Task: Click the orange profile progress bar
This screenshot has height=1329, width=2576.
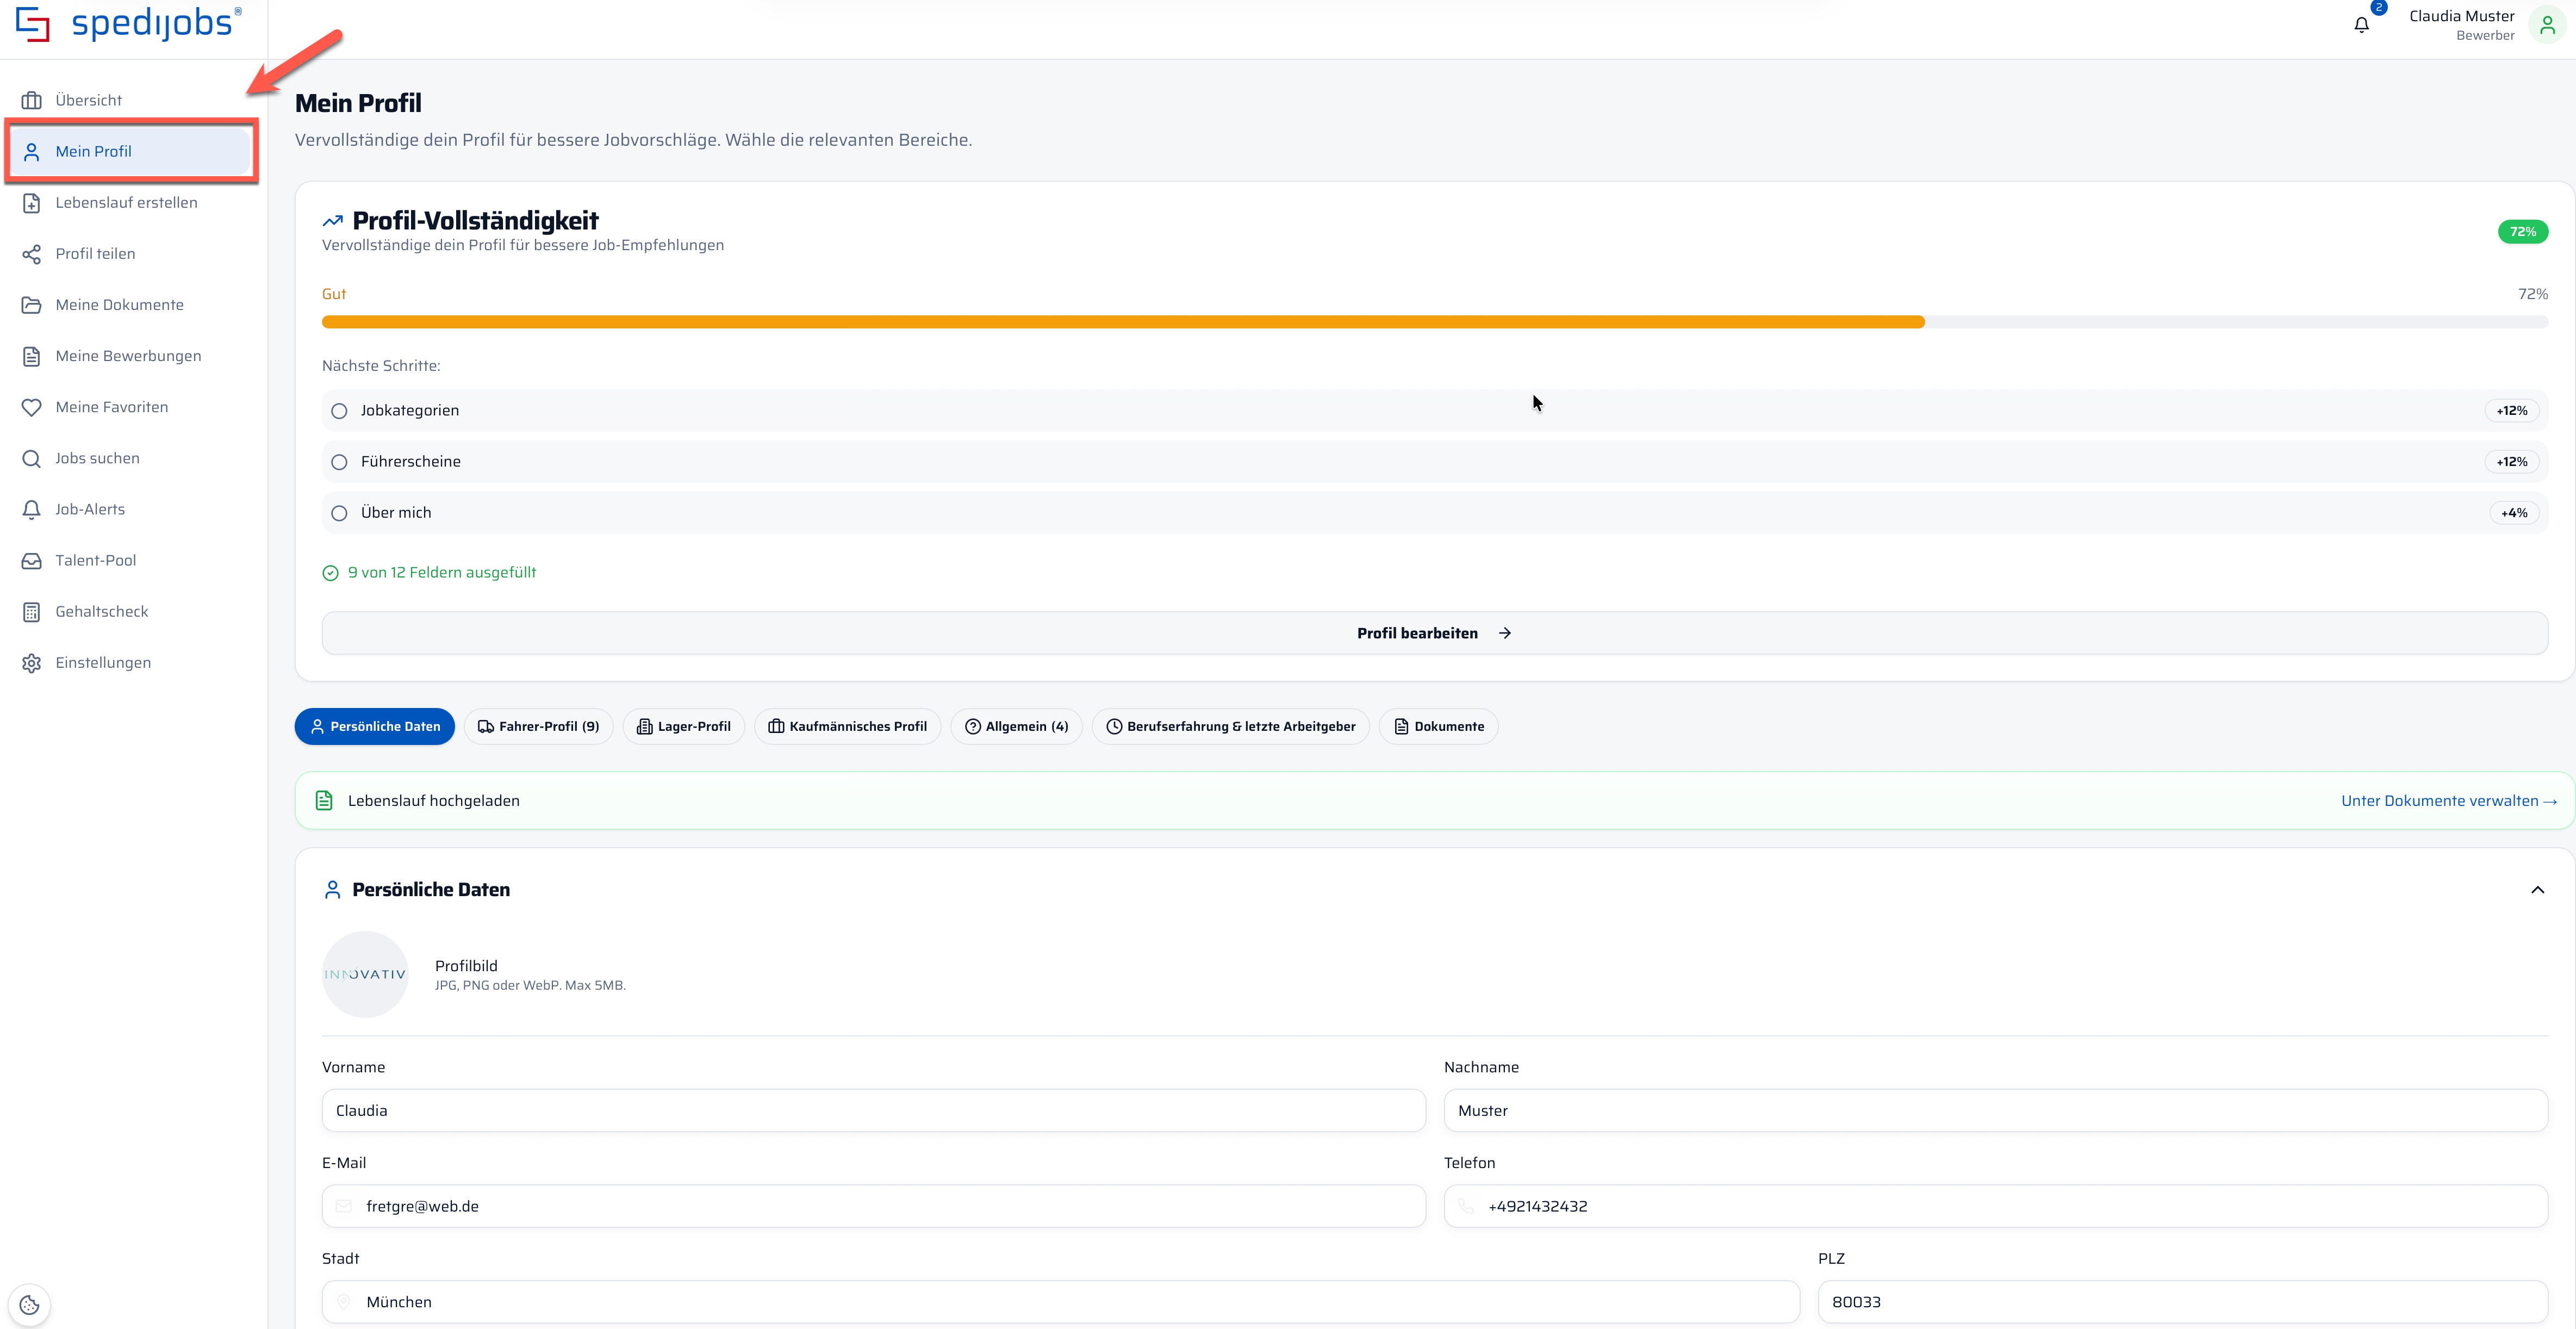Action: click(x=1123, y=322)
